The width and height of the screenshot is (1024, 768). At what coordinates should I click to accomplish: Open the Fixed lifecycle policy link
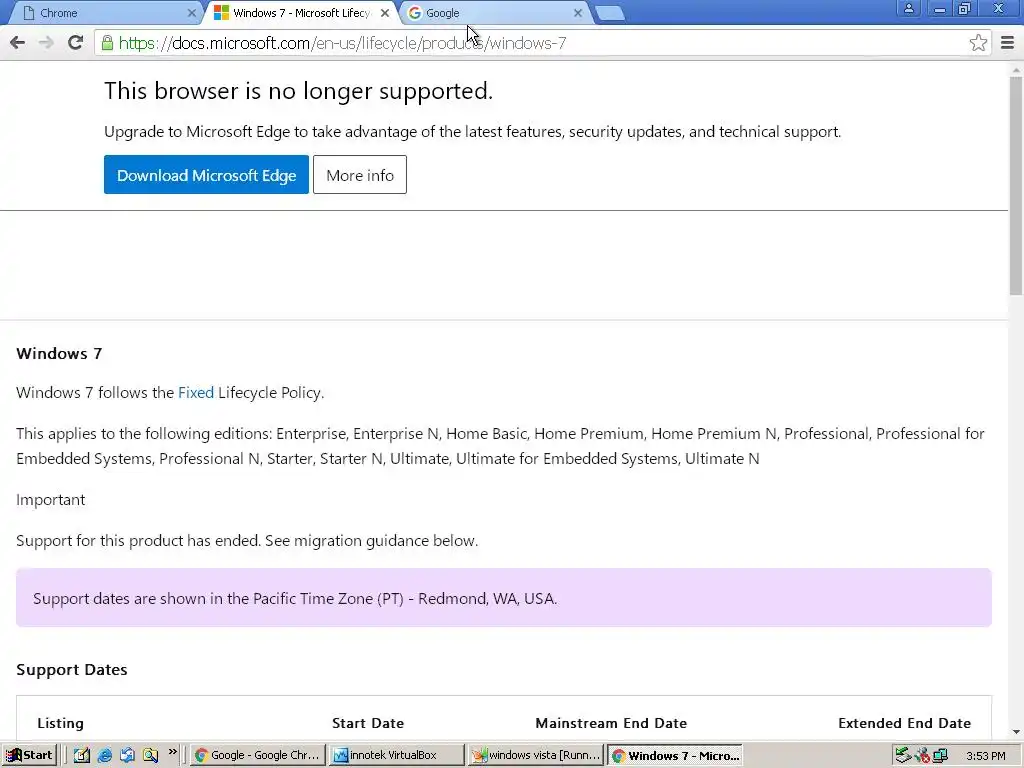point(196,392)
